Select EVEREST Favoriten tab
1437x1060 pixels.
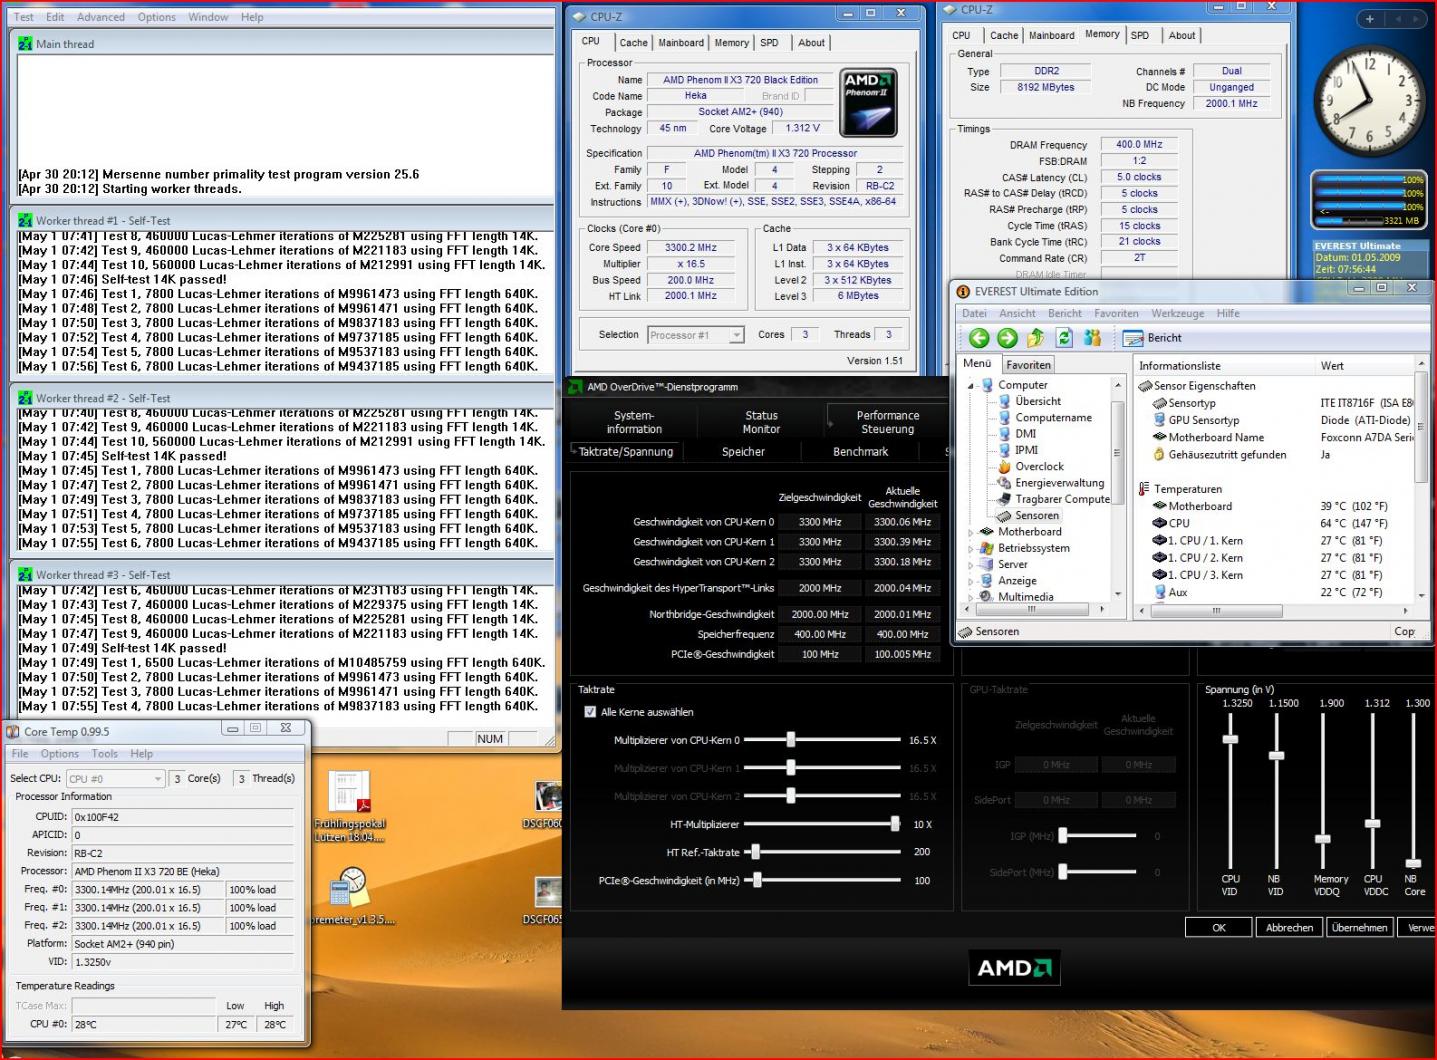point(1028,365)
